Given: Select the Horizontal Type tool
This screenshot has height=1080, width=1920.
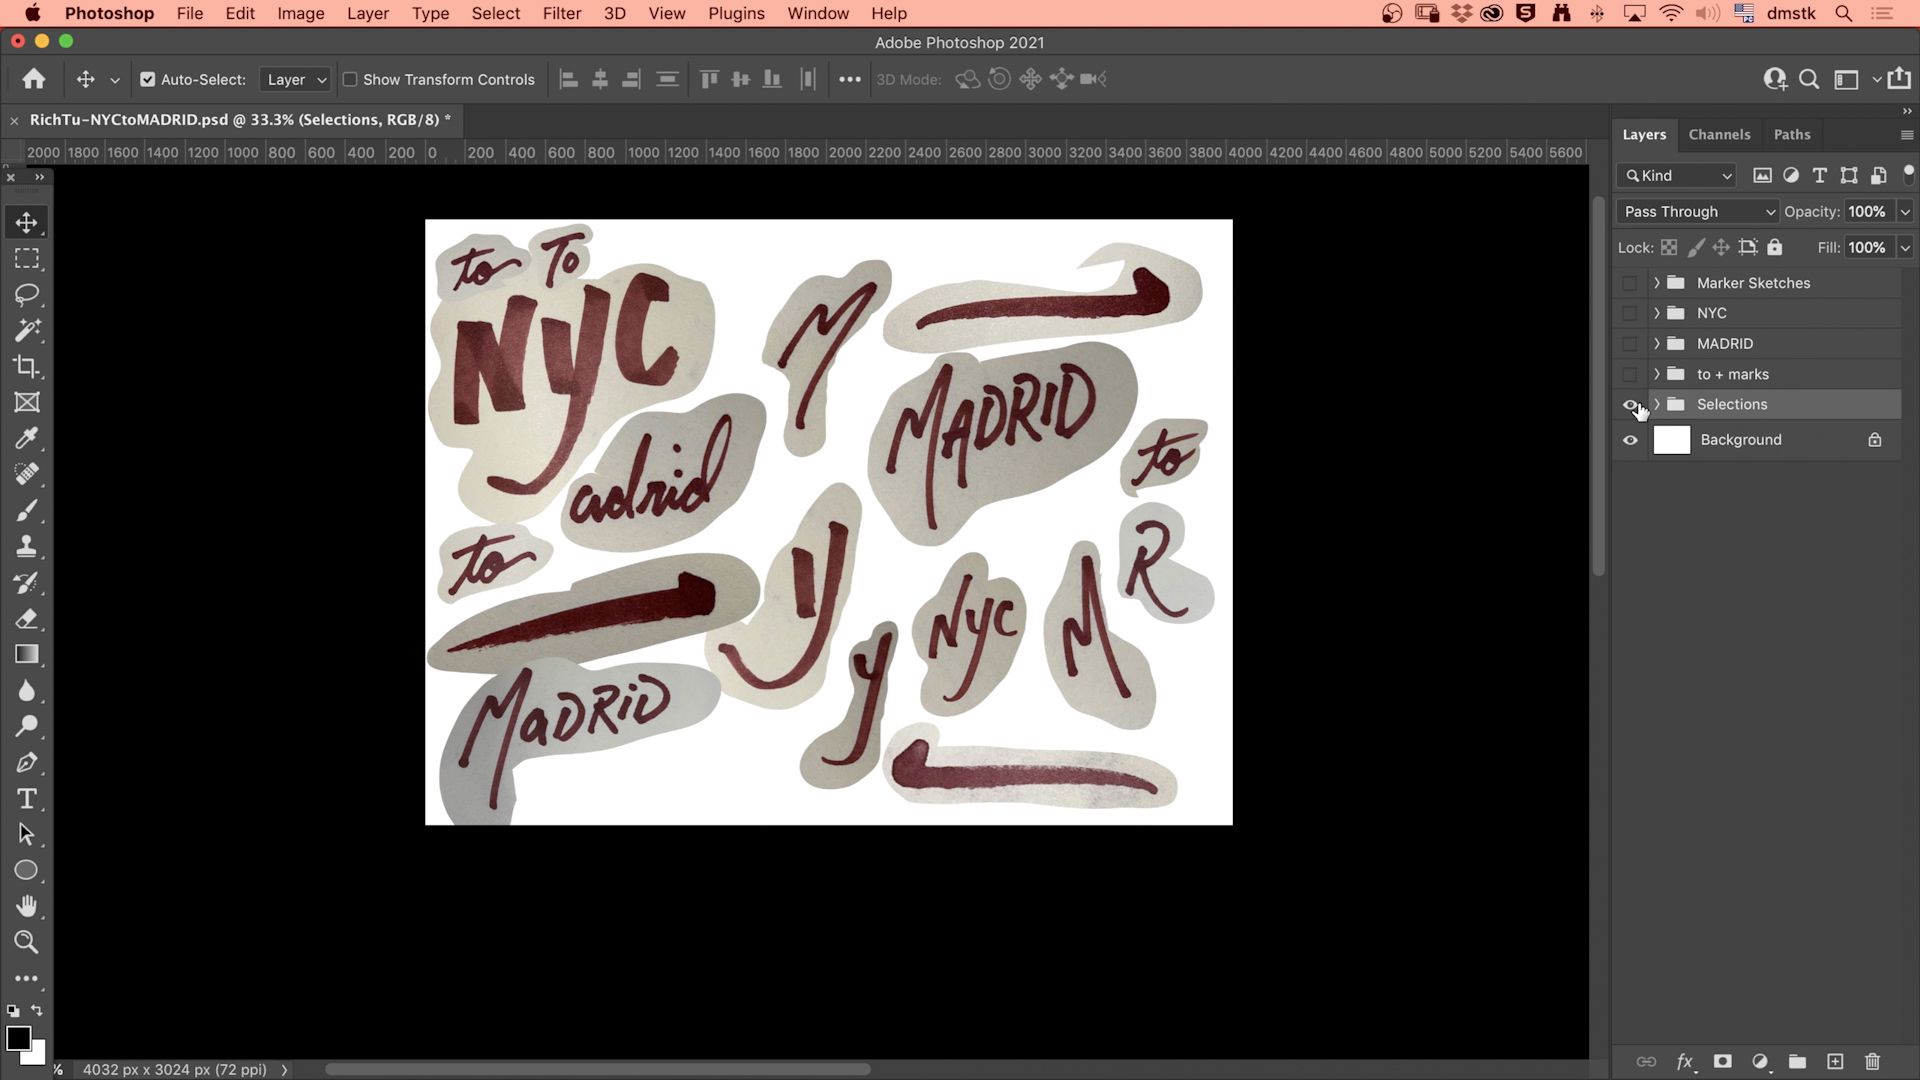Looking at the screenshot, I should (x=27, y=798).
